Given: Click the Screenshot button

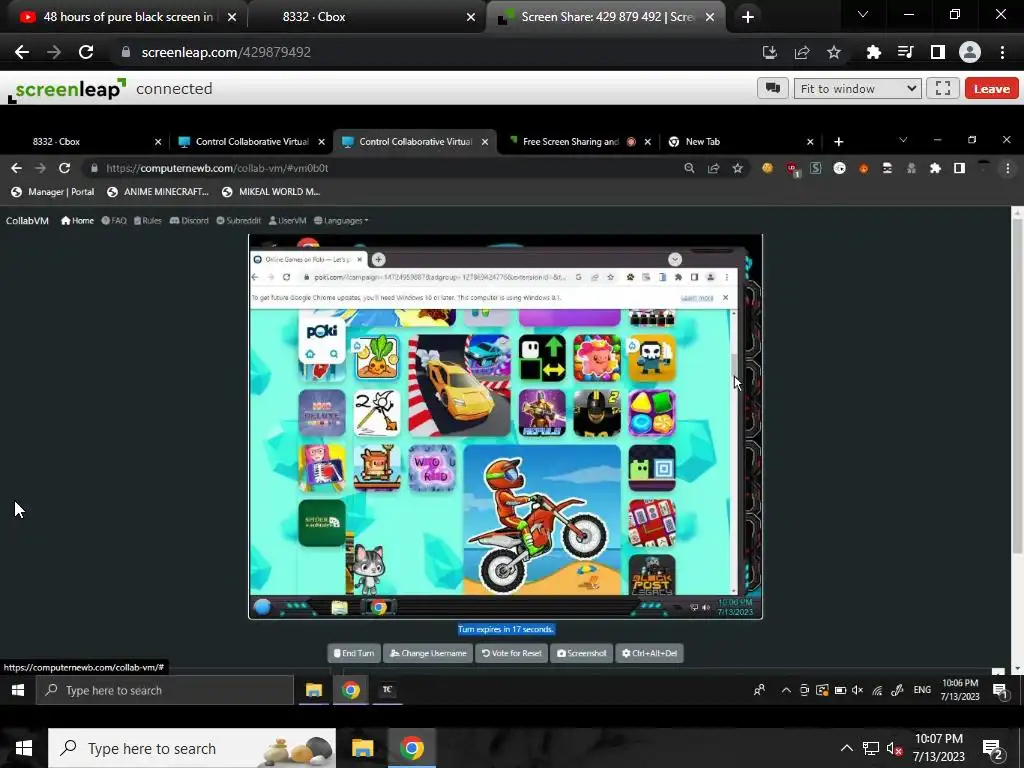Looking at the screenshot, I should pyautogui.click(x=581, y=653).
